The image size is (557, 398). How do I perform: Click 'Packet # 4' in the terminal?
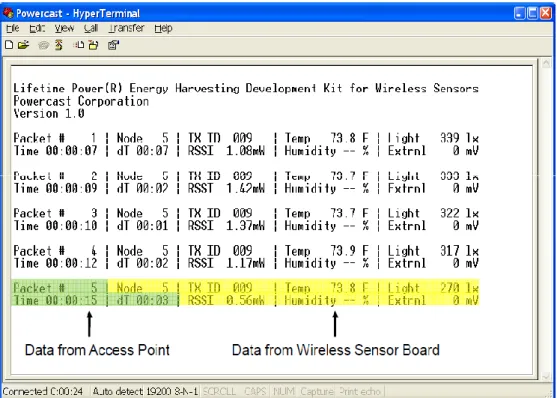pos(55,251)
